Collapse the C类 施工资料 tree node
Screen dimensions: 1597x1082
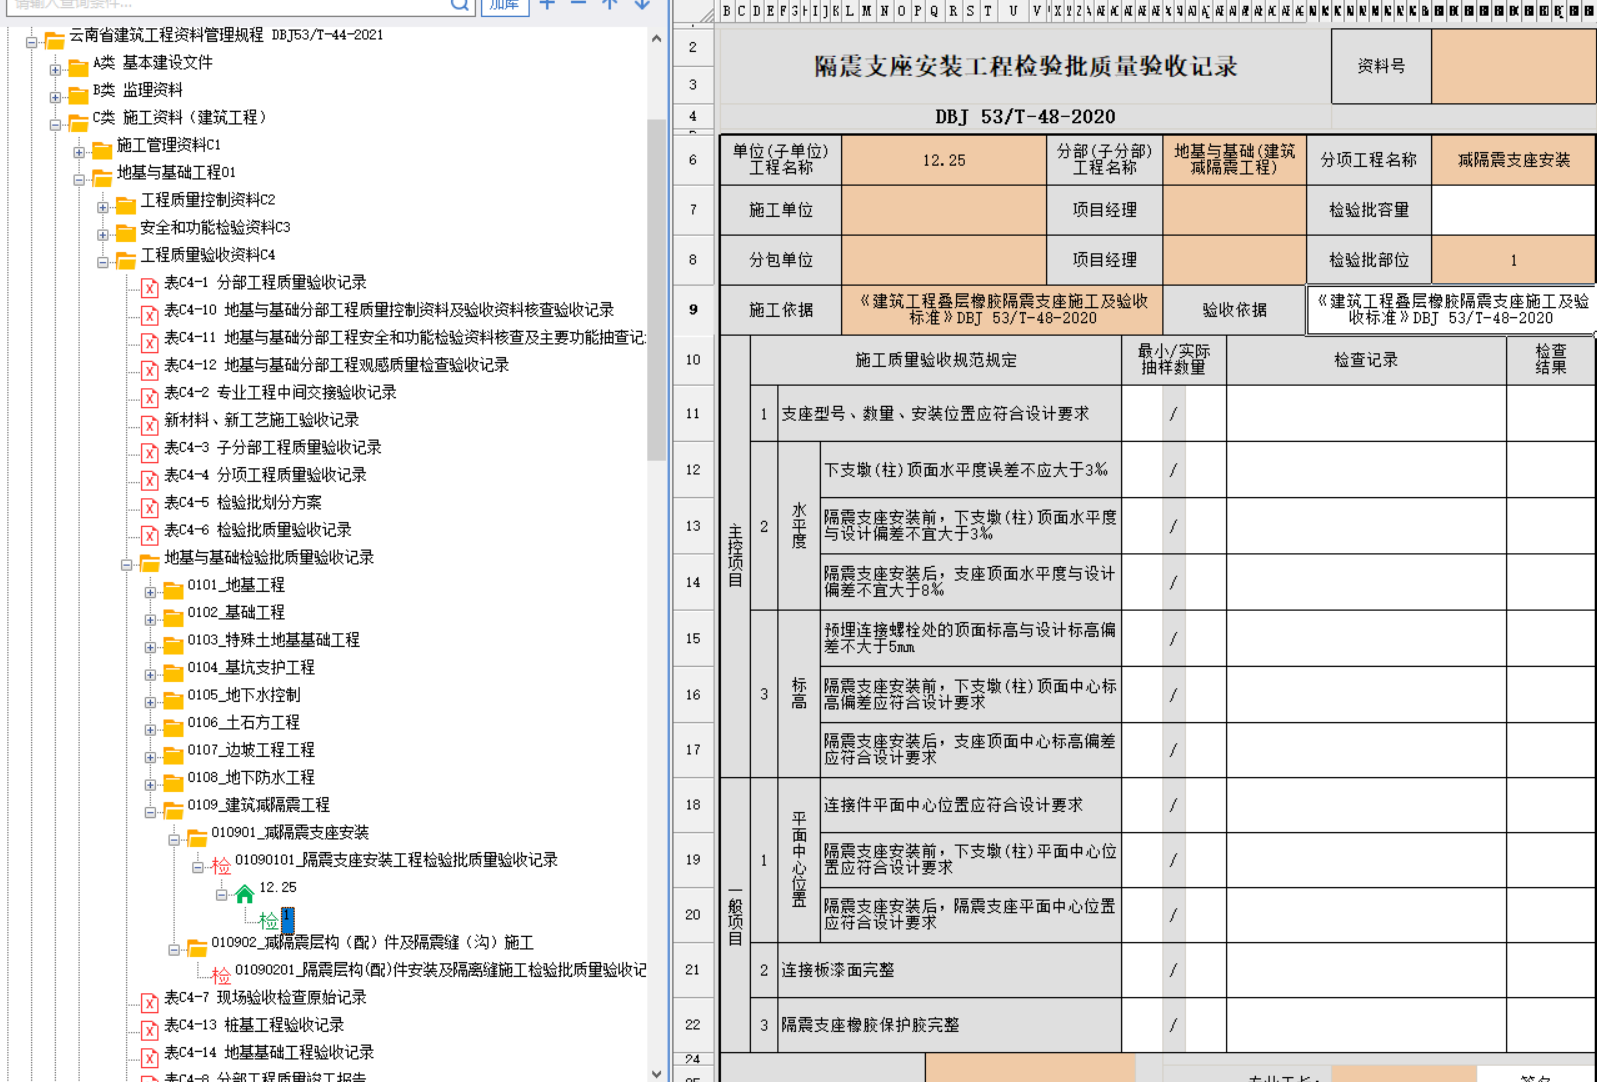pyautogui.click(x=55, y=125)
